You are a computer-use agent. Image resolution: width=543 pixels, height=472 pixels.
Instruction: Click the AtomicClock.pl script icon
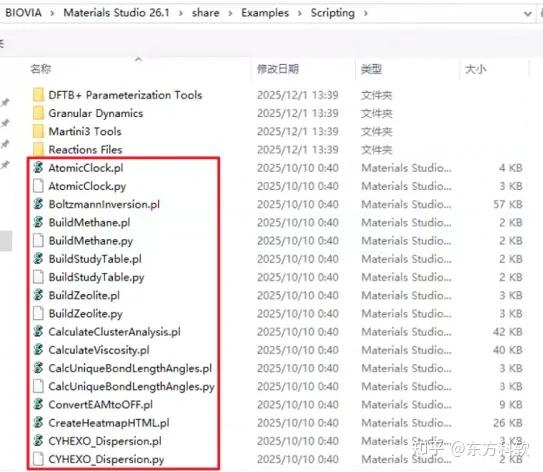38,168
